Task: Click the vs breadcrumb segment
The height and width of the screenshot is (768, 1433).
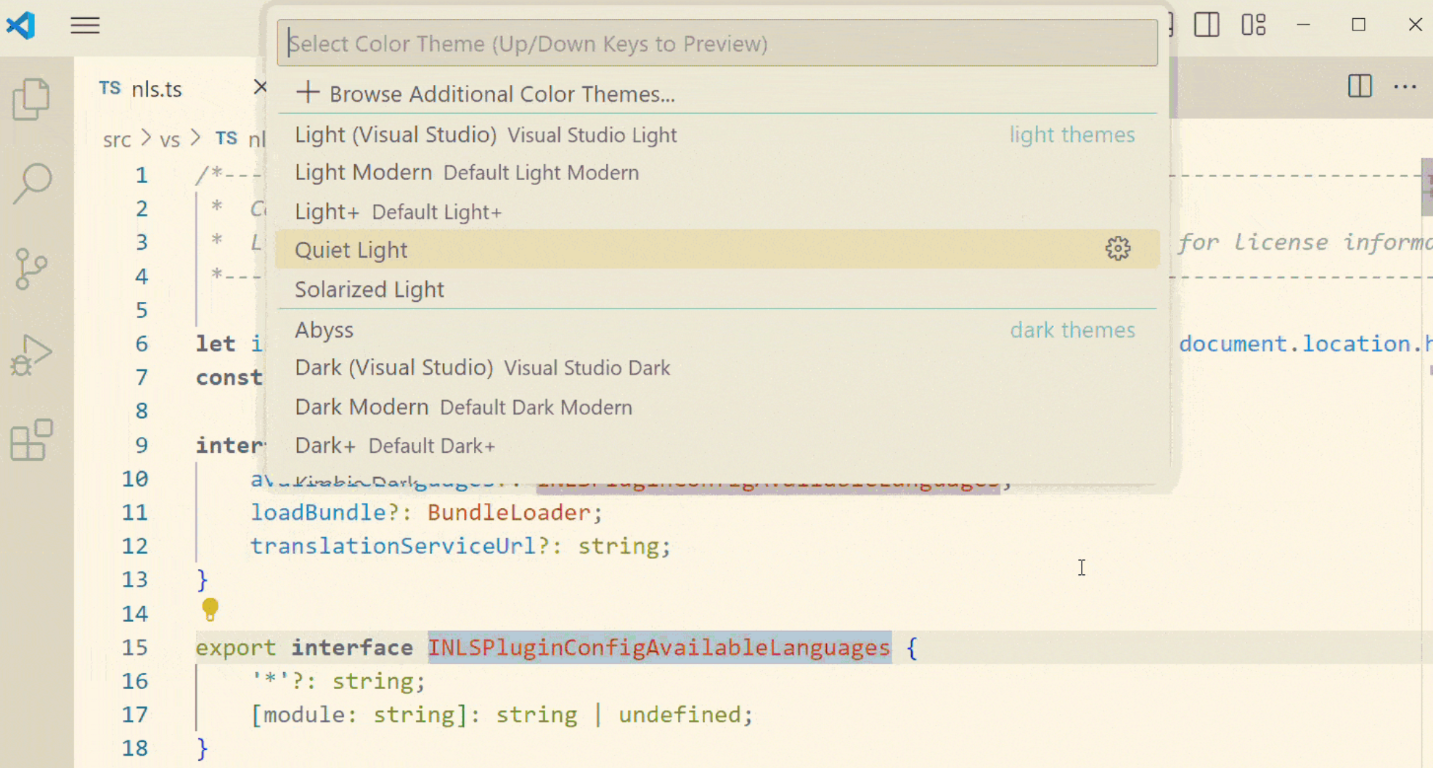Action: point(170,139)
